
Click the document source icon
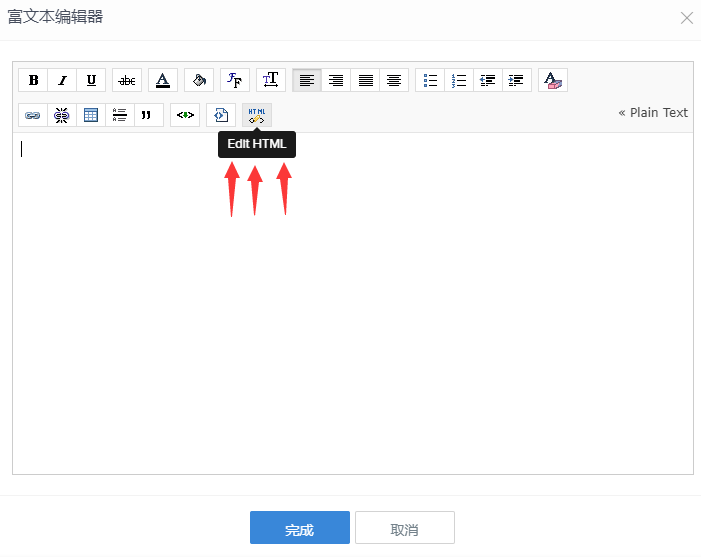(x=221, y=115)
